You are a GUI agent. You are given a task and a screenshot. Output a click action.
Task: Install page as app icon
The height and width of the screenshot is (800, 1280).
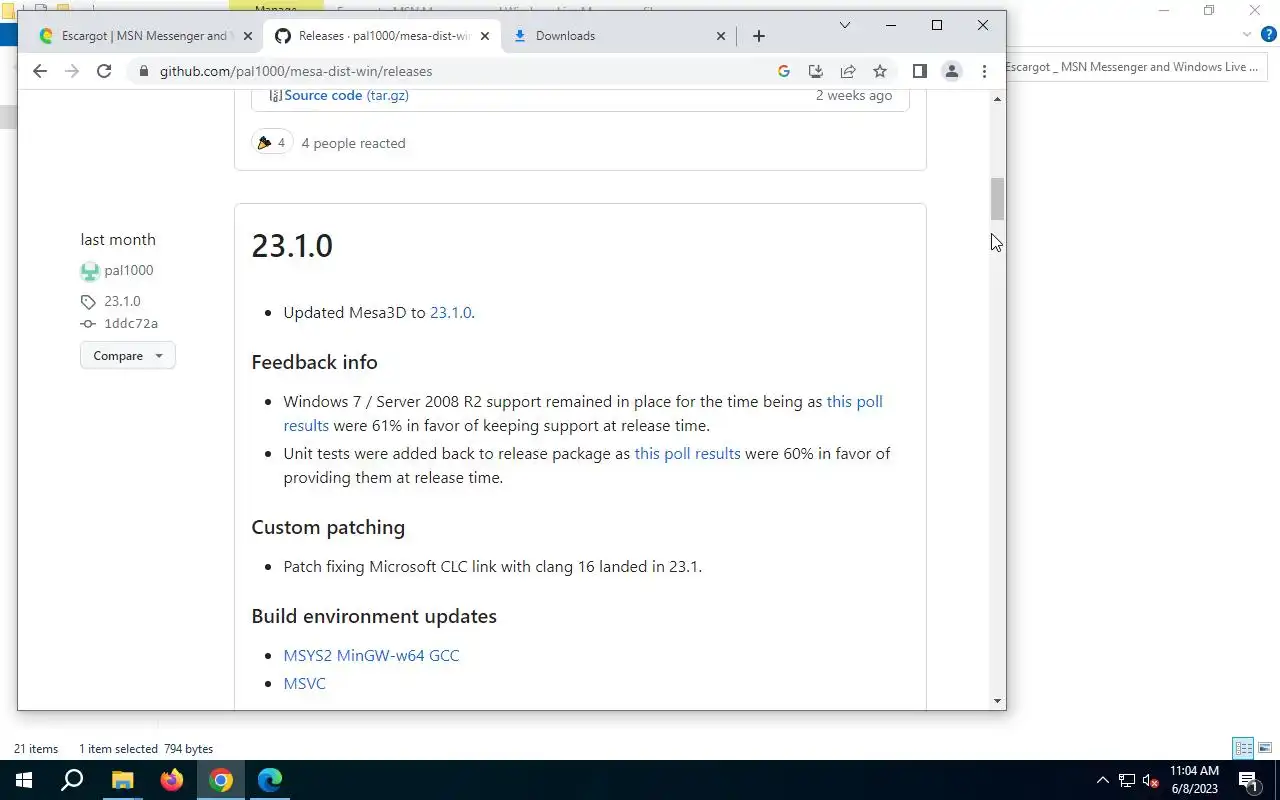pyautogui.click(x=815, y=71)
